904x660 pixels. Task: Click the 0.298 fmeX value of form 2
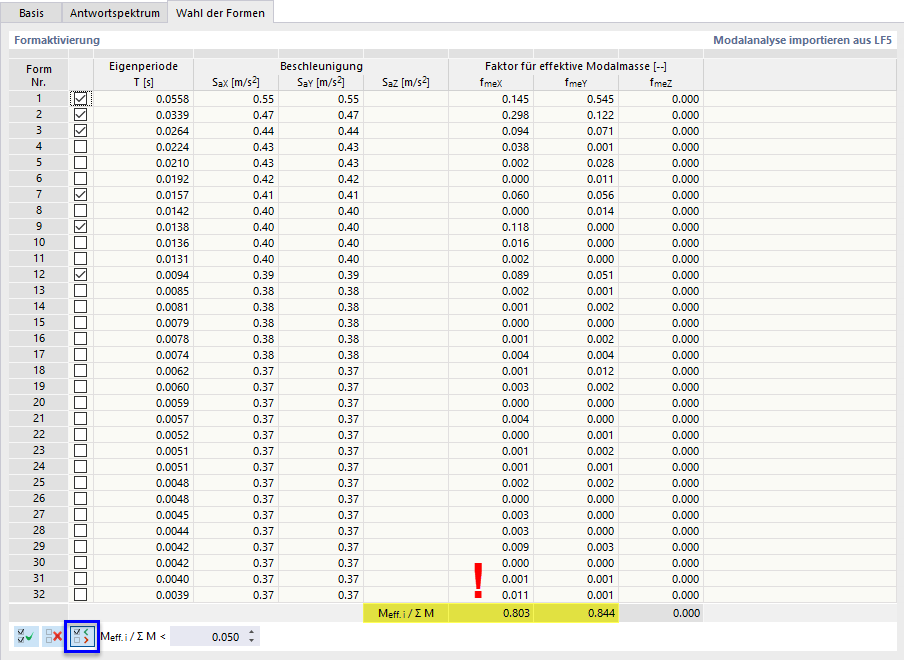click(491, 115)
